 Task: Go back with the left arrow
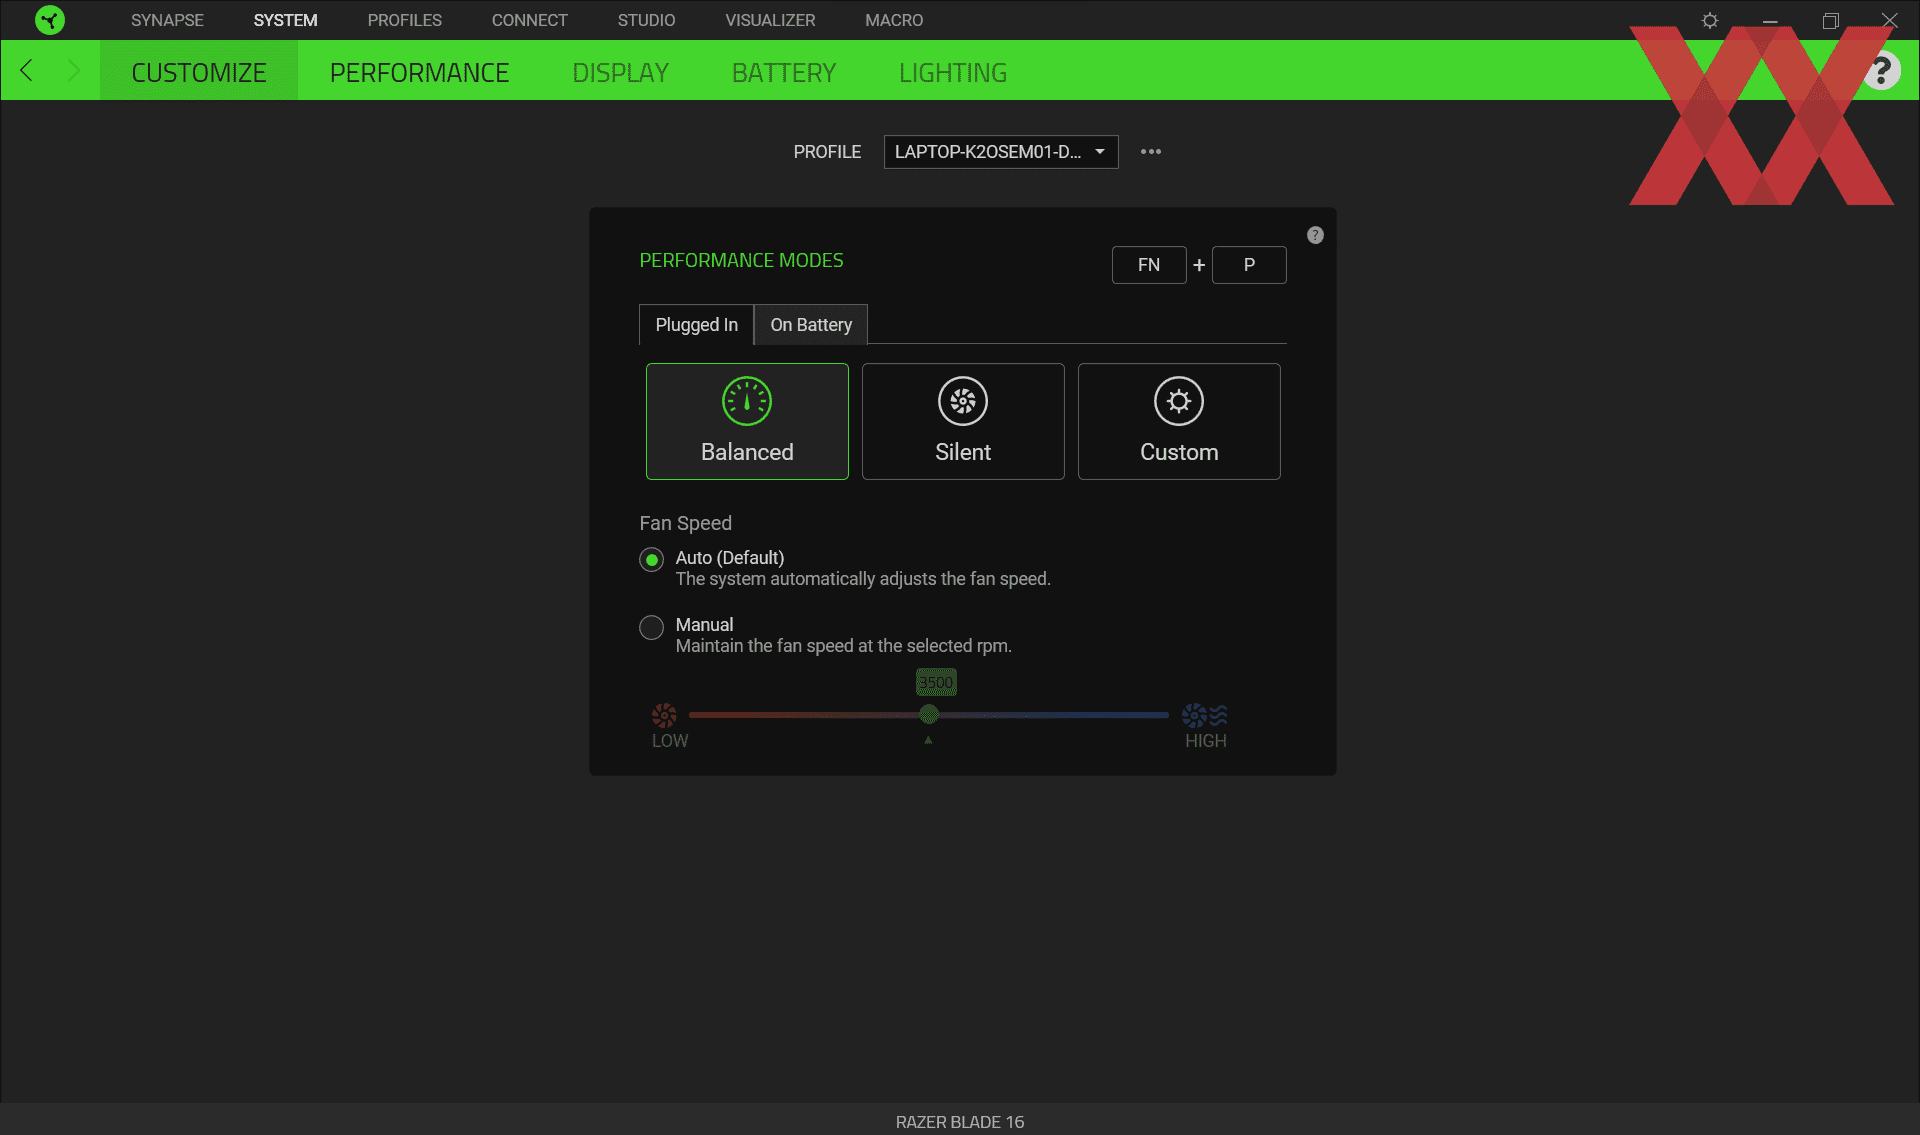tap(27, 70)
